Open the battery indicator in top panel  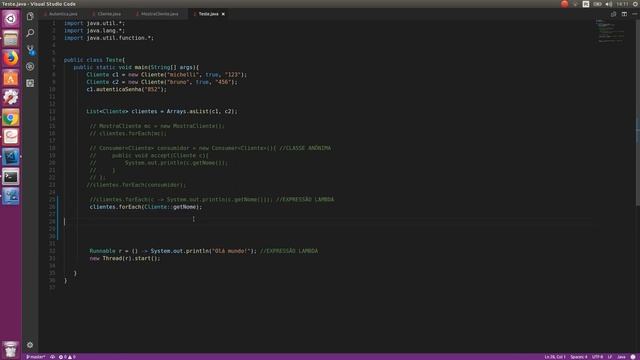click(597, 4)
